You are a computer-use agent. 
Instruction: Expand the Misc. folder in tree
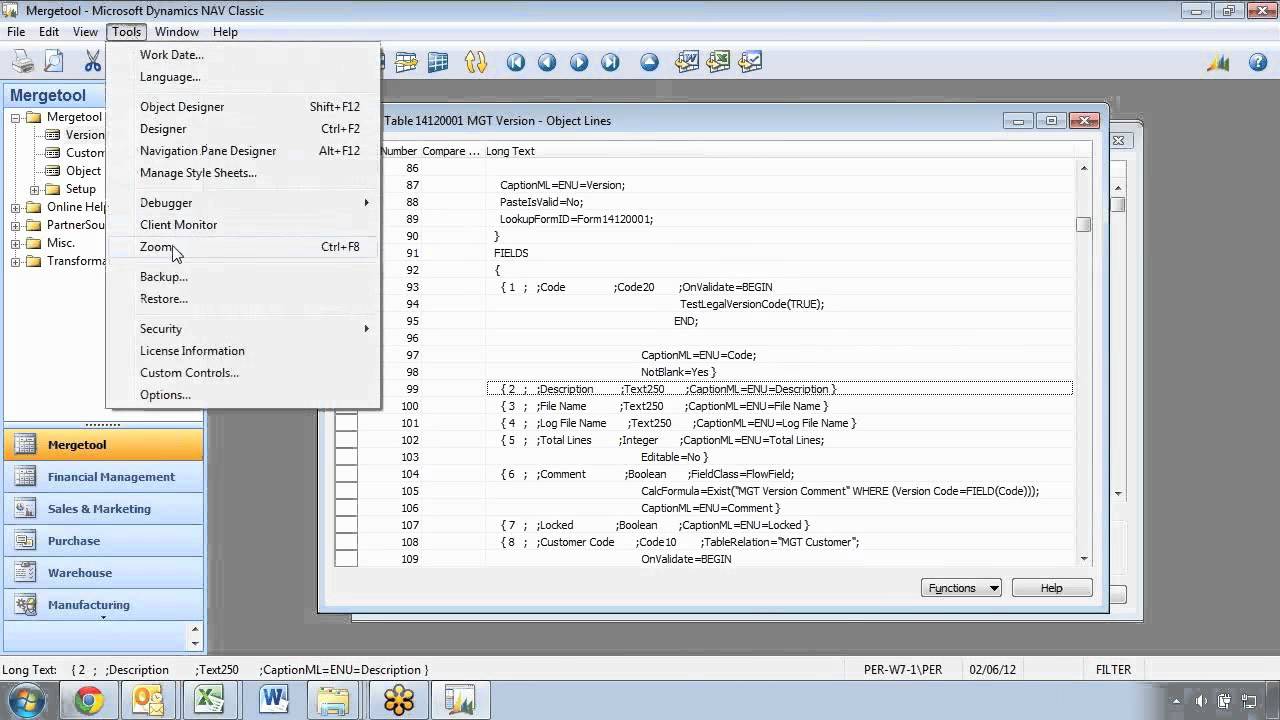[16, 244]
